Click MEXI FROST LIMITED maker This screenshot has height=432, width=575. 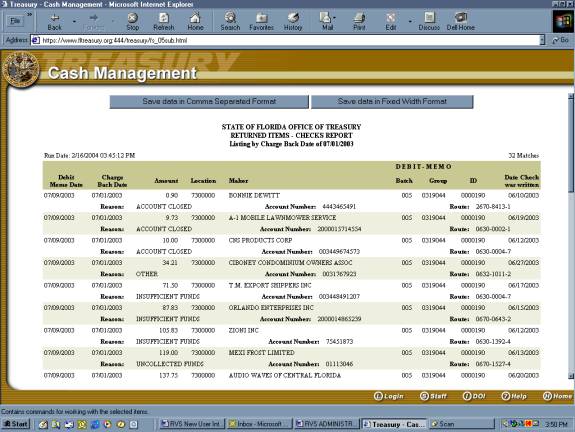[261, 352]
